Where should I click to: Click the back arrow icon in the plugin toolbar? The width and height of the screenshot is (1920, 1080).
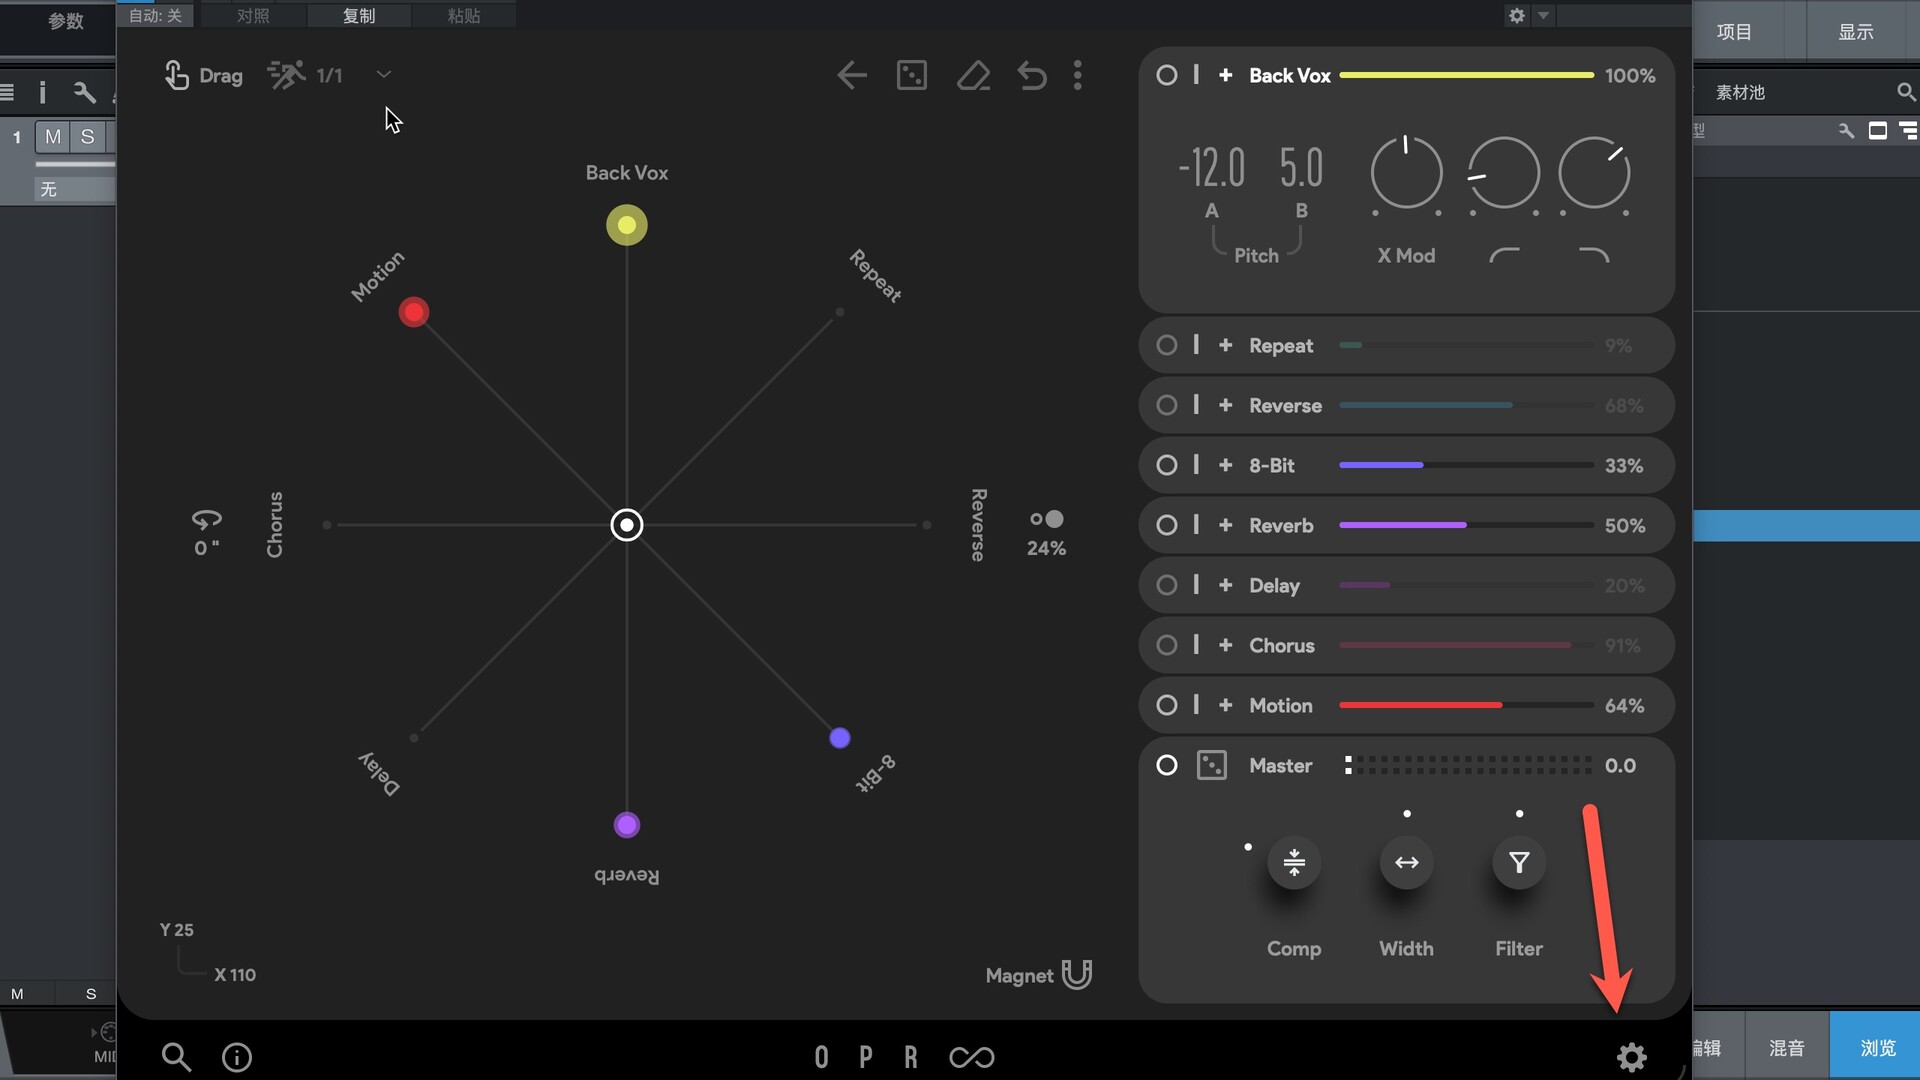point(852,75)
